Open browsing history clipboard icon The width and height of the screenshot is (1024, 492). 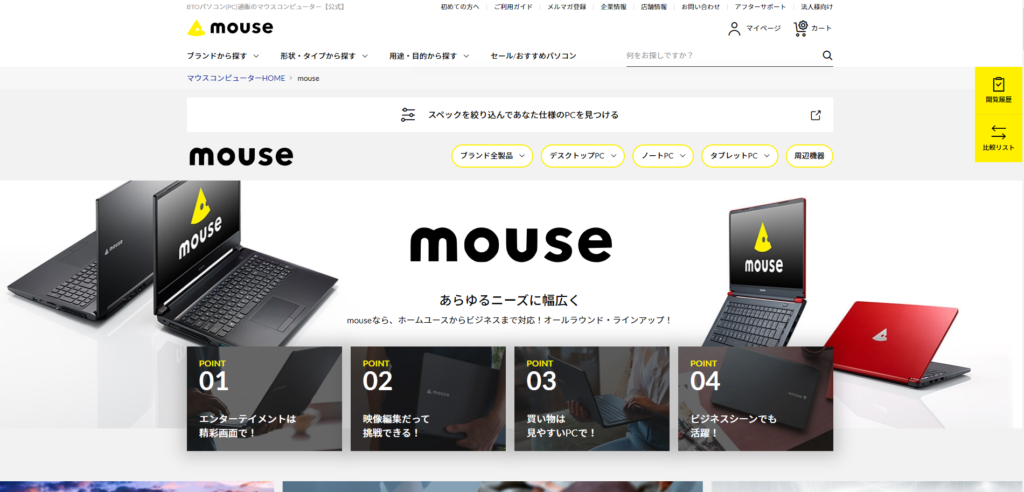click(999, 85)
